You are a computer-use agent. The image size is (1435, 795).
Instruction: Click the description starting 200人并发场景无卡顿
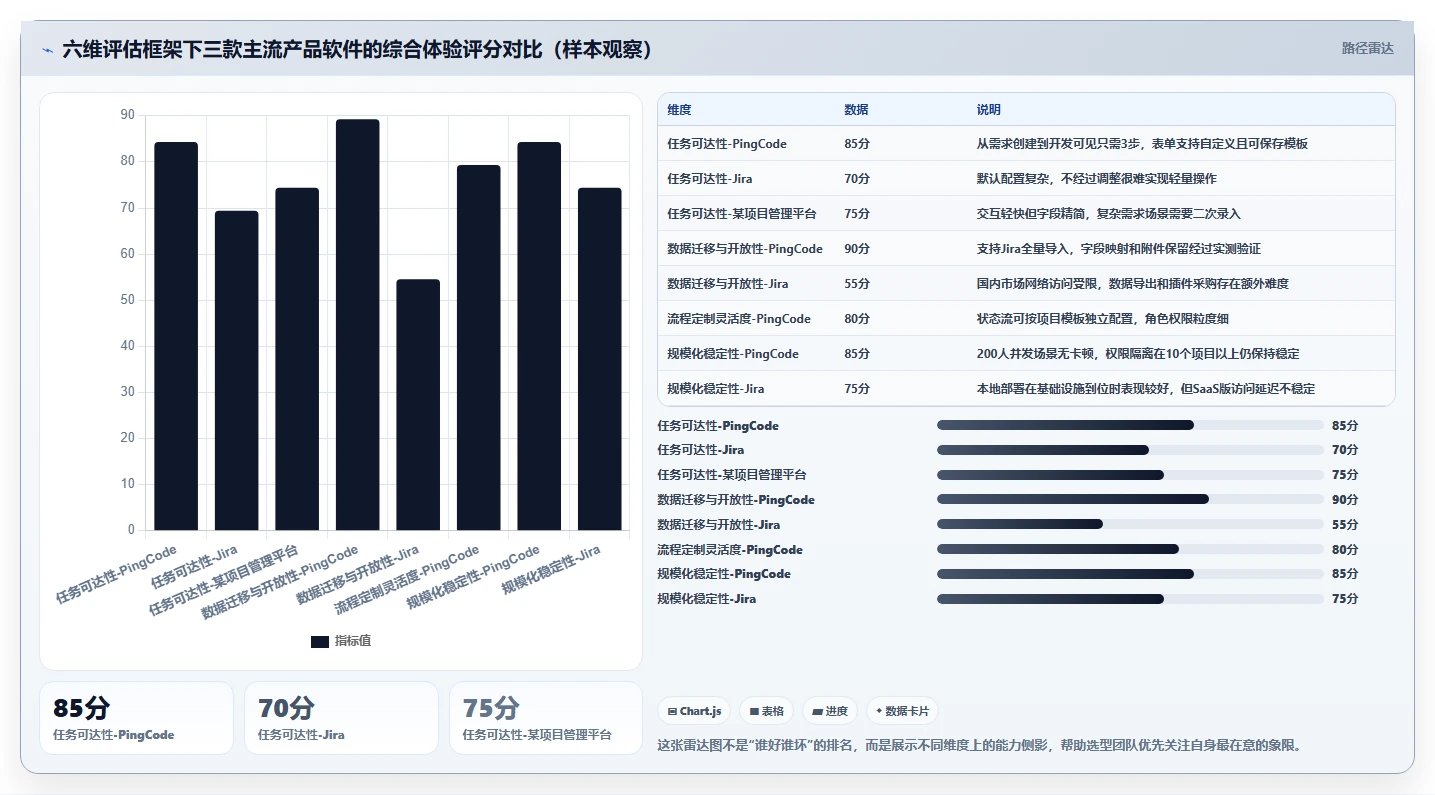coord(1138,354)
